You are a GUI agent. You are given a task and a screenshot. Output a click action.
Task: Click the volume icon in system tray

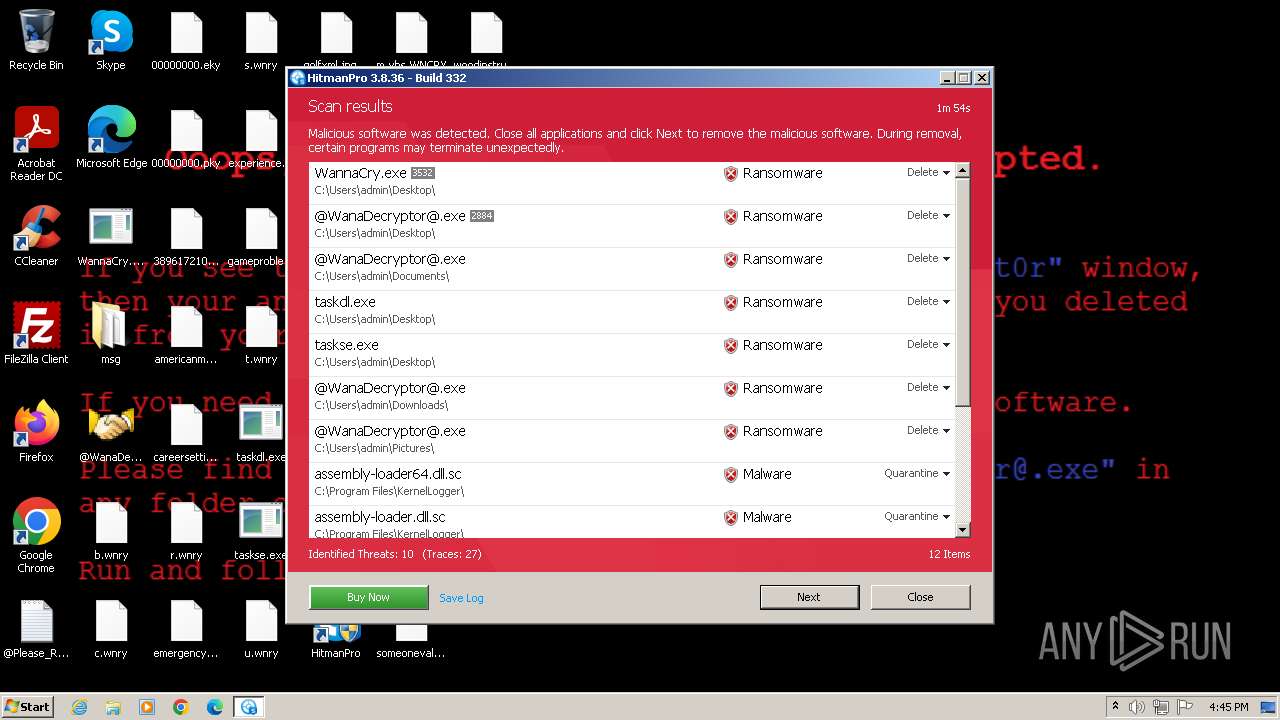pos(1137,707)
